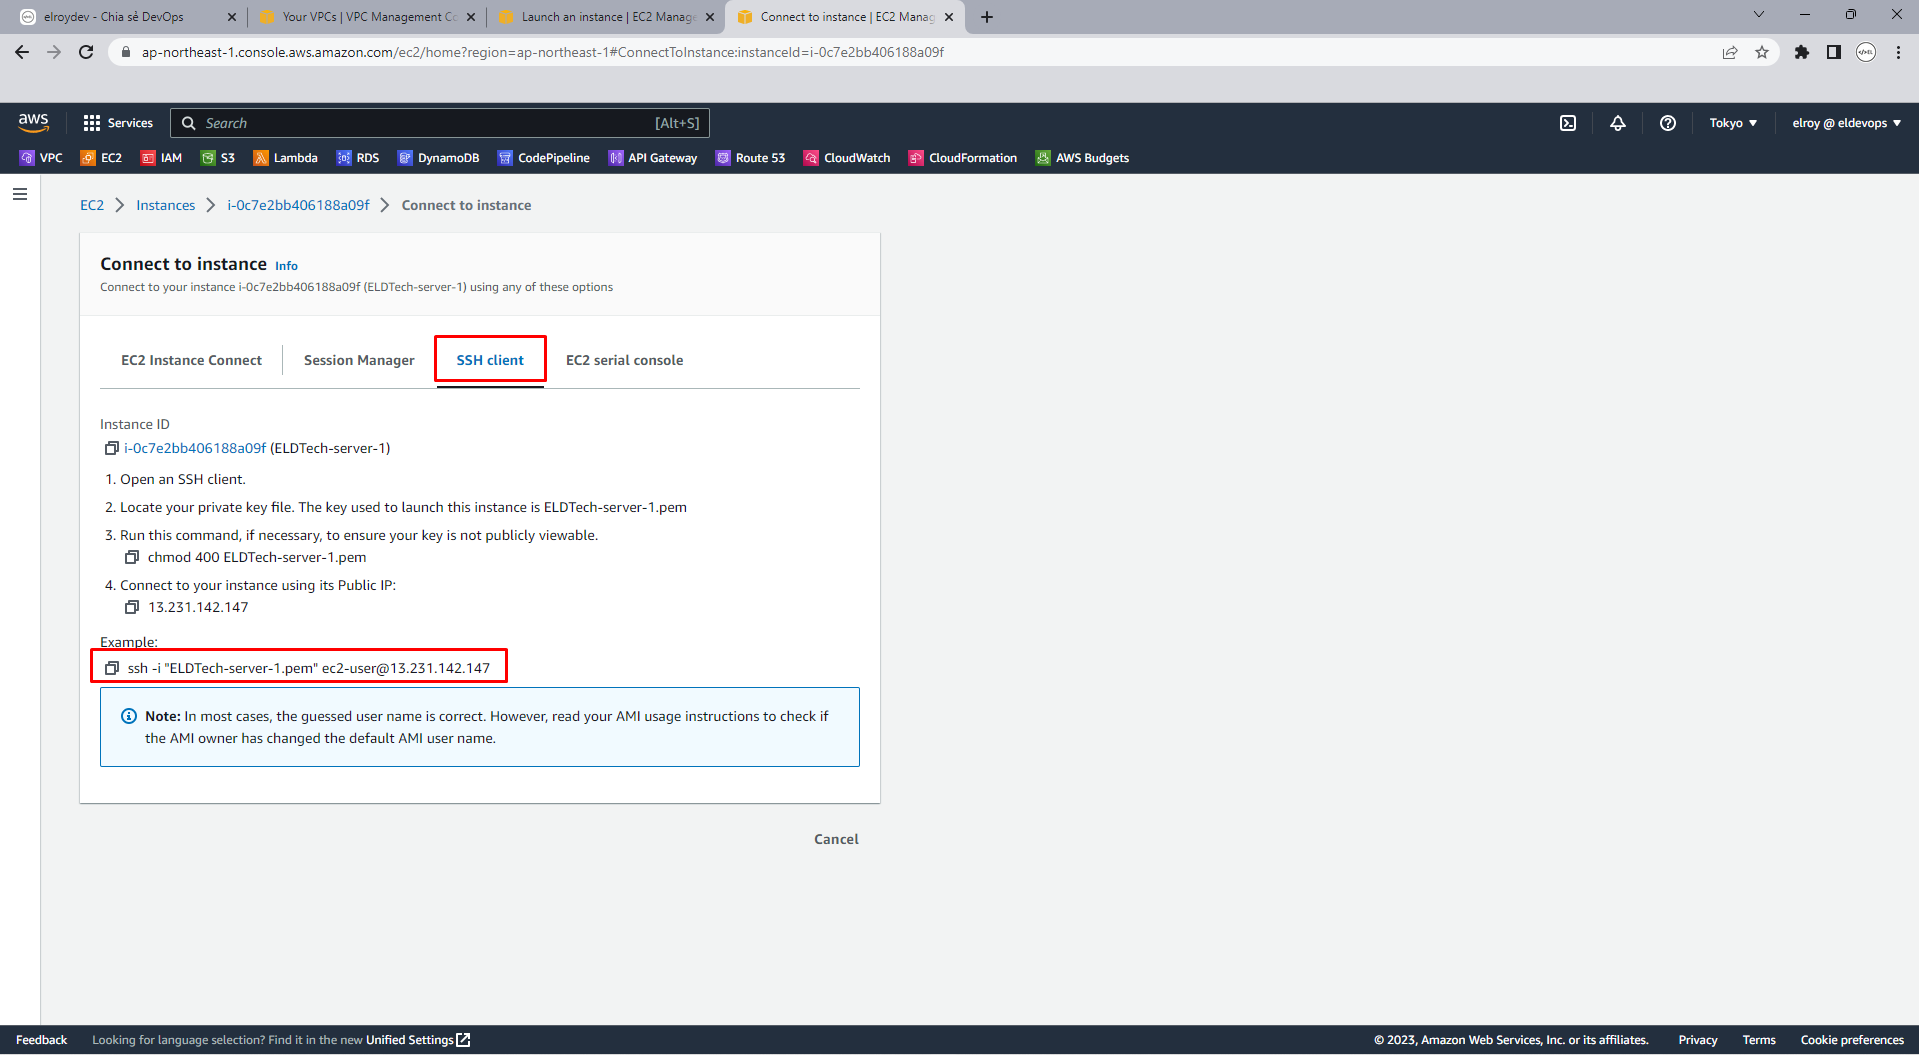Switch to the Your VPCs browser tab
This screenshot has height=1055, width=1919.
point(368,17)
